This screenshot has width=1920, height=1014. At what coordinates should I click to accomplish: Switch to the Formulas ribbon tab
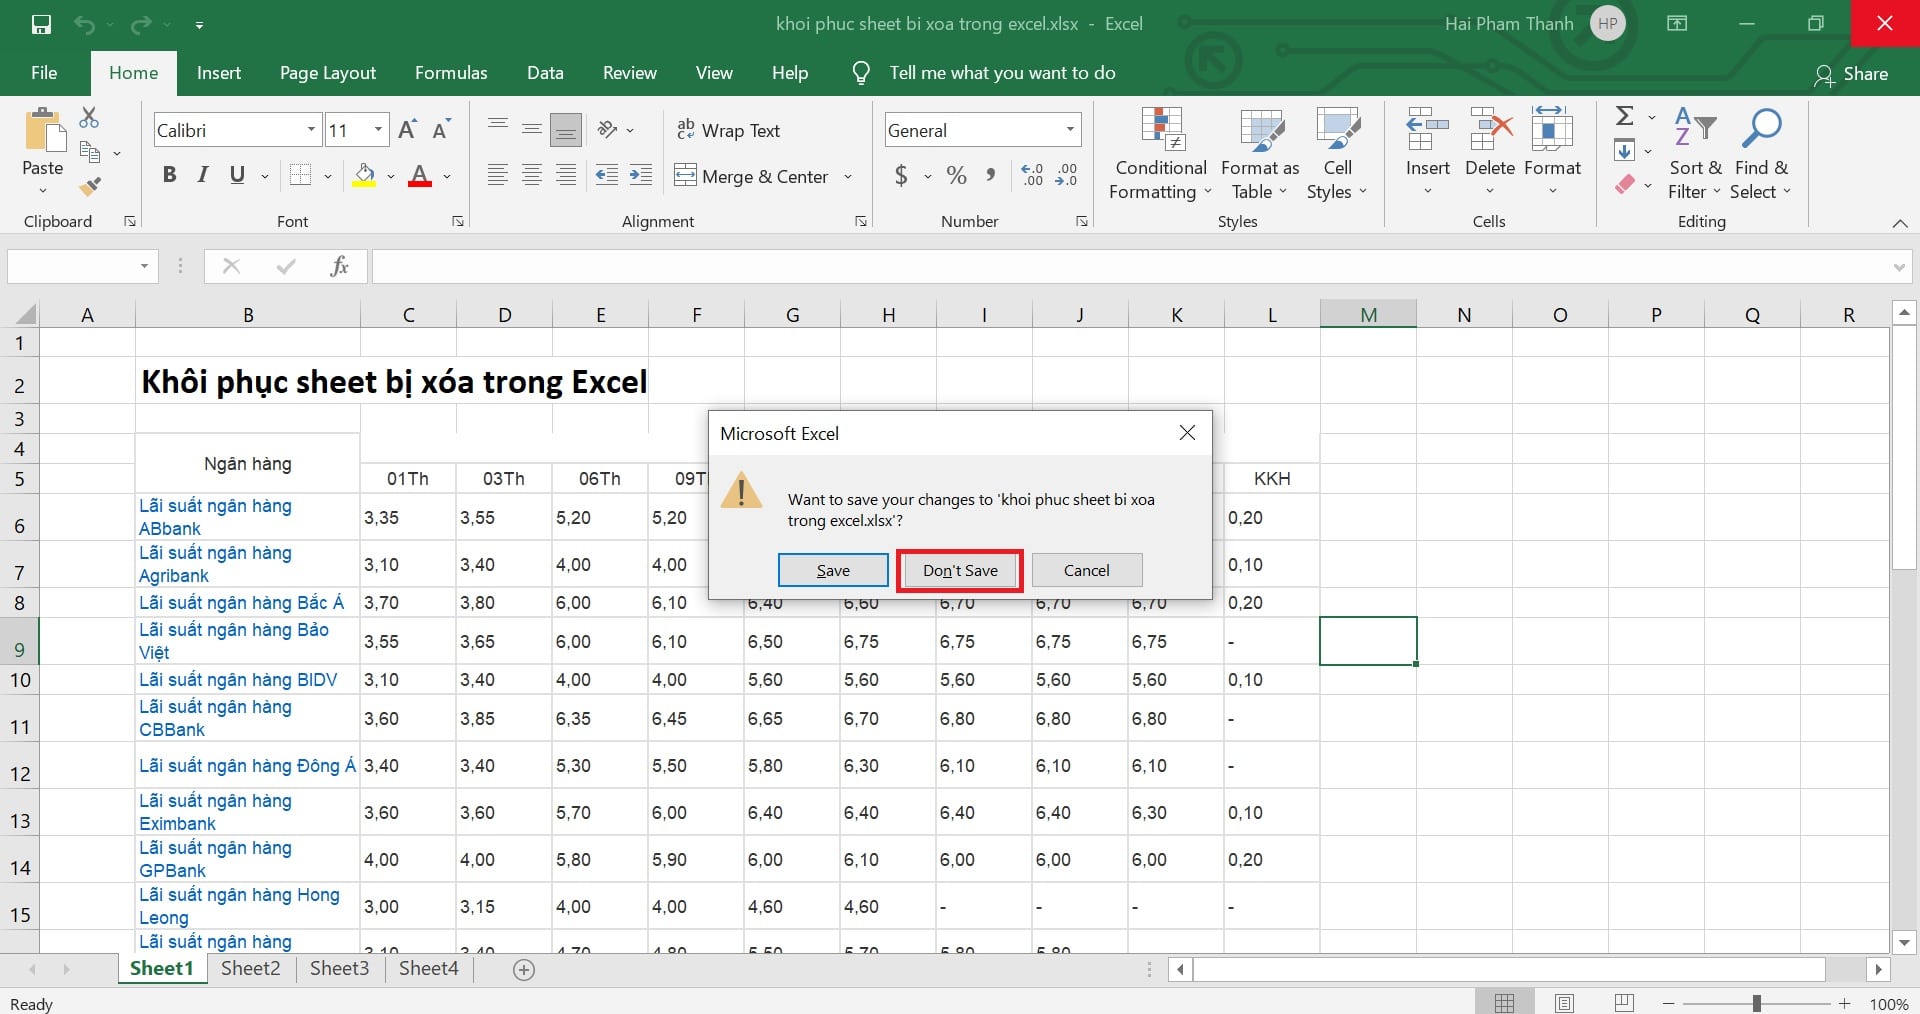[451, 73]
